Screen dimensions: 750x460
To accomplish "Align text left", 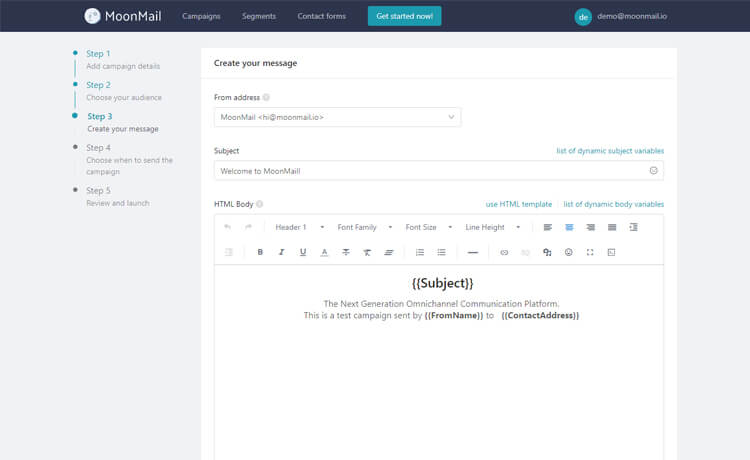I will click(x=548, y=227).
